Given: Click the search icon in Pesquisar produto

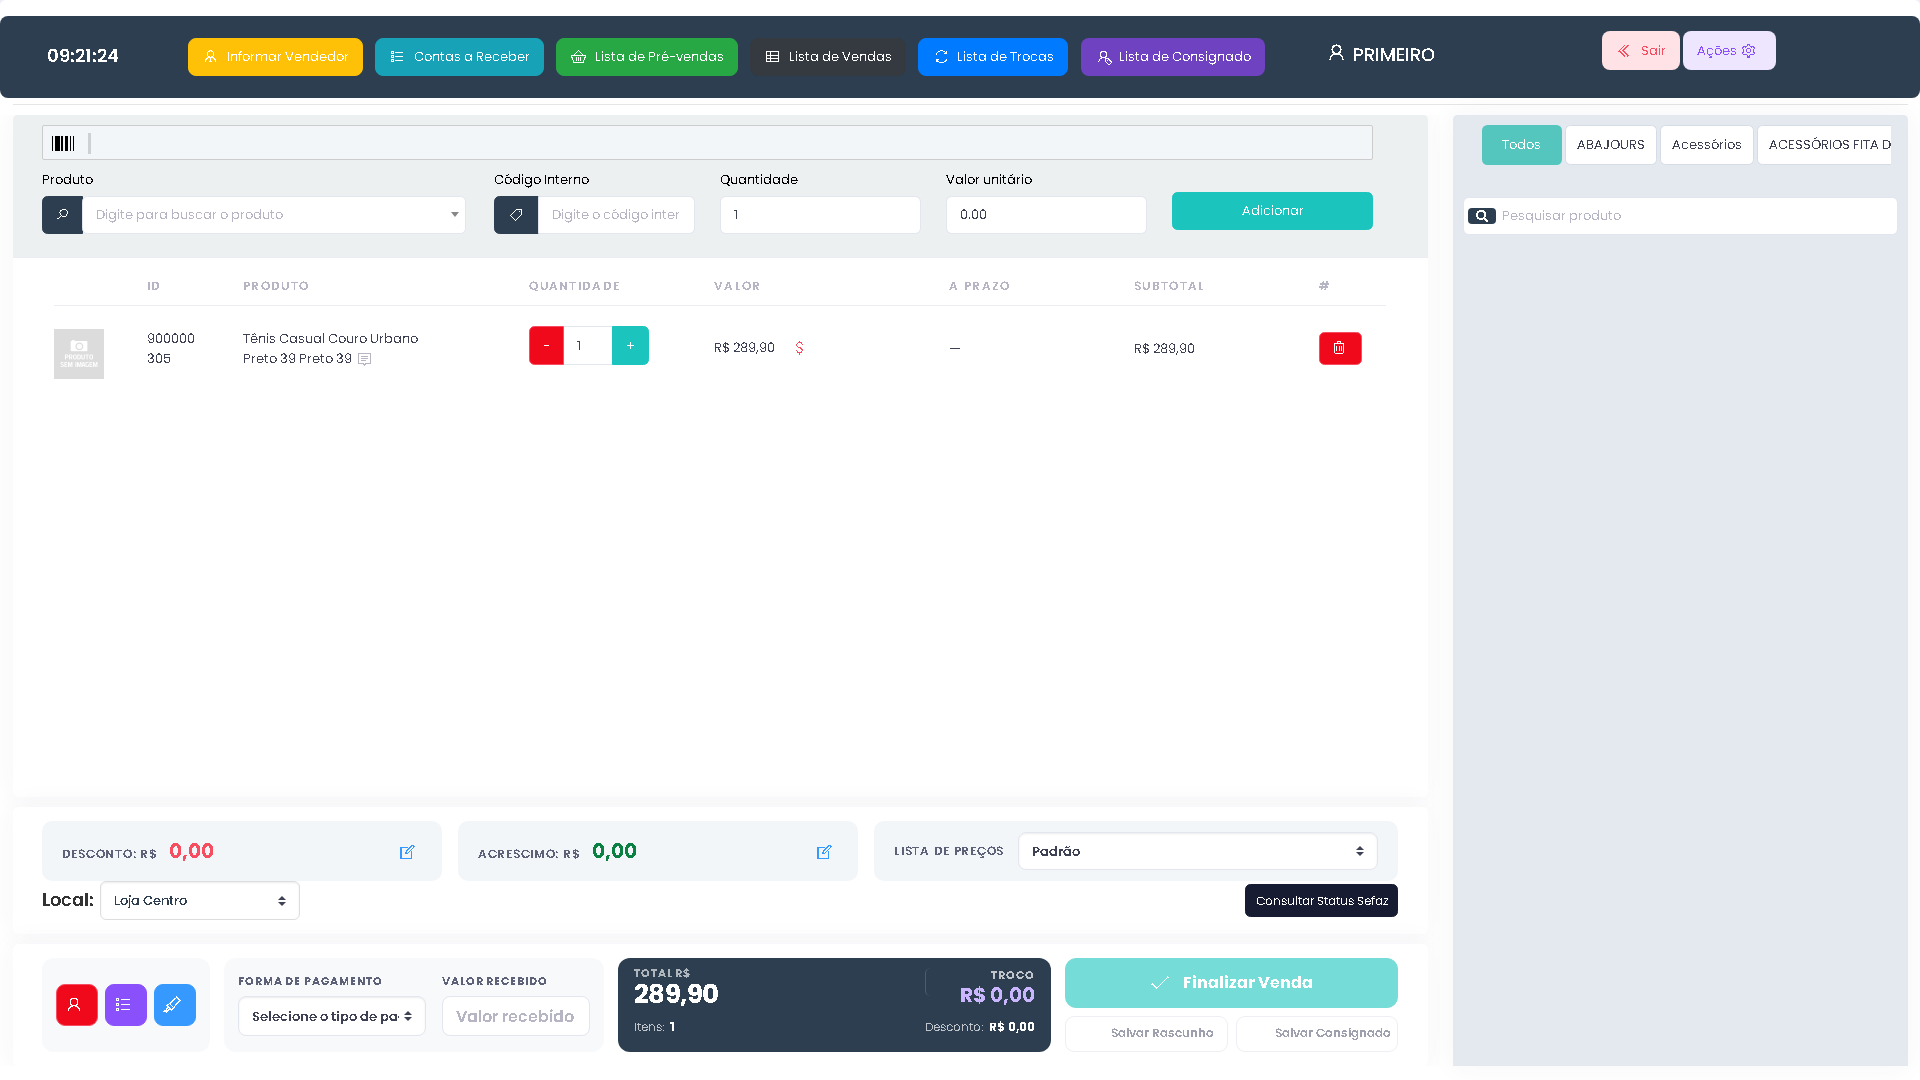Looking at the screenshot, I should click(1482, 216).
